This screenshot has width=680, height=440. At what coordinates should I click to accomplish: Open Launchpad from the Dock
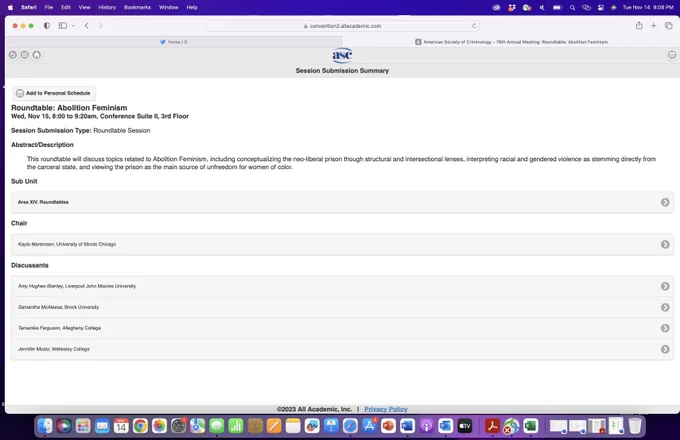point(83,426)
